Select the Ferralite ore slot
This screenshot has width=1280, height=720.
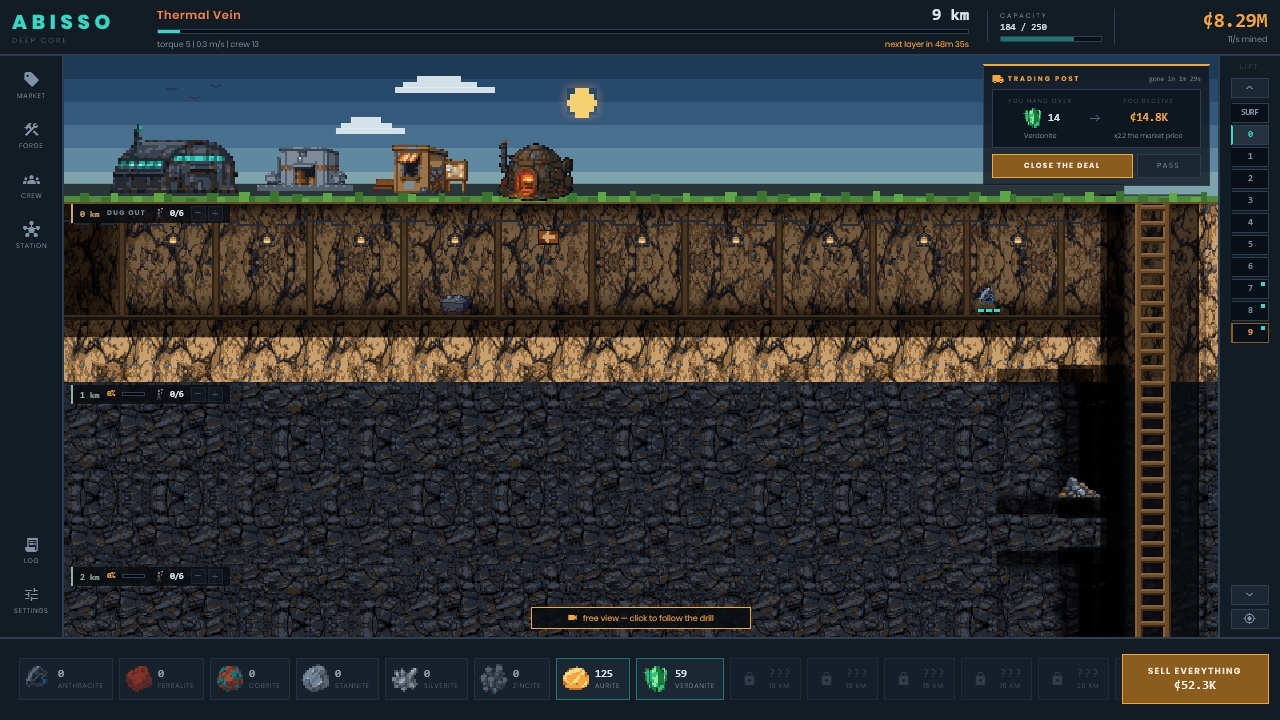click(x=161, y=679)
